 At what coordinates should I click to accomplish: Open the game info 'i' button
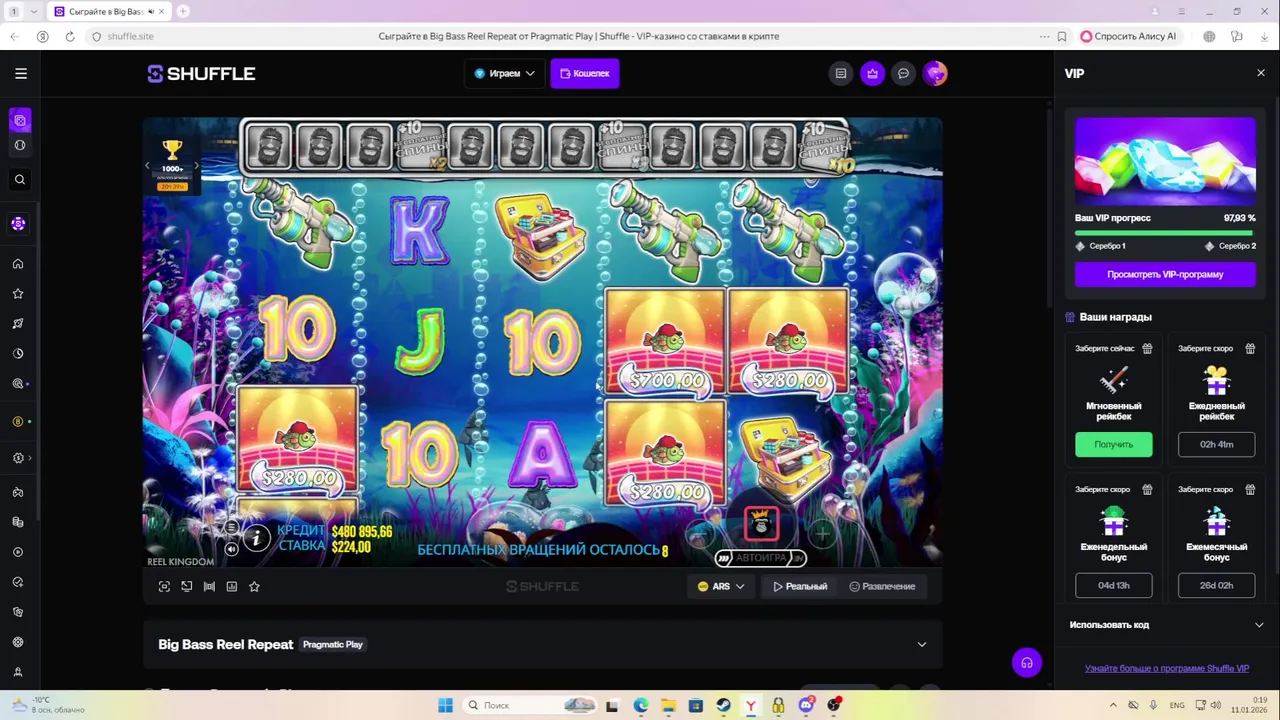click(x=256, y=539)
